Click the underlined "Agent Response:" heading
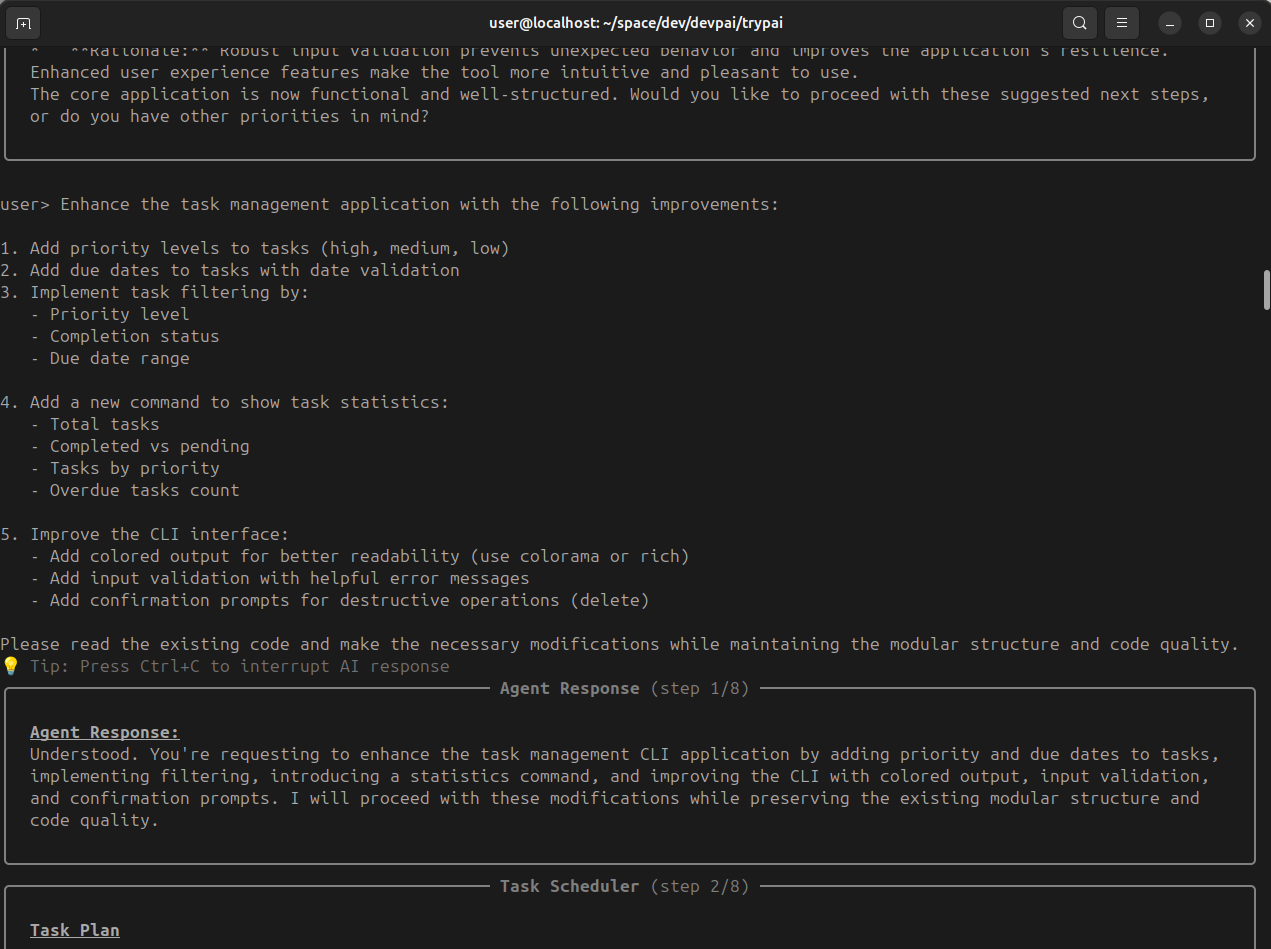 point(105,732)
